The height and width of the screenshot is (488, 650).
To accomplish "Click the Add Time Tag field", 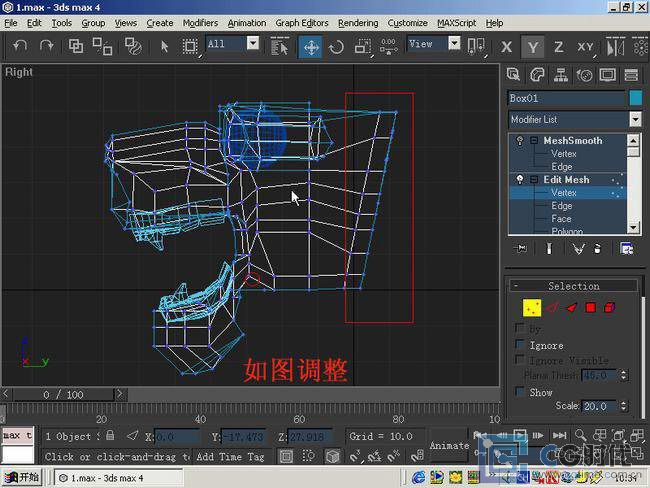I will point(230,456).
